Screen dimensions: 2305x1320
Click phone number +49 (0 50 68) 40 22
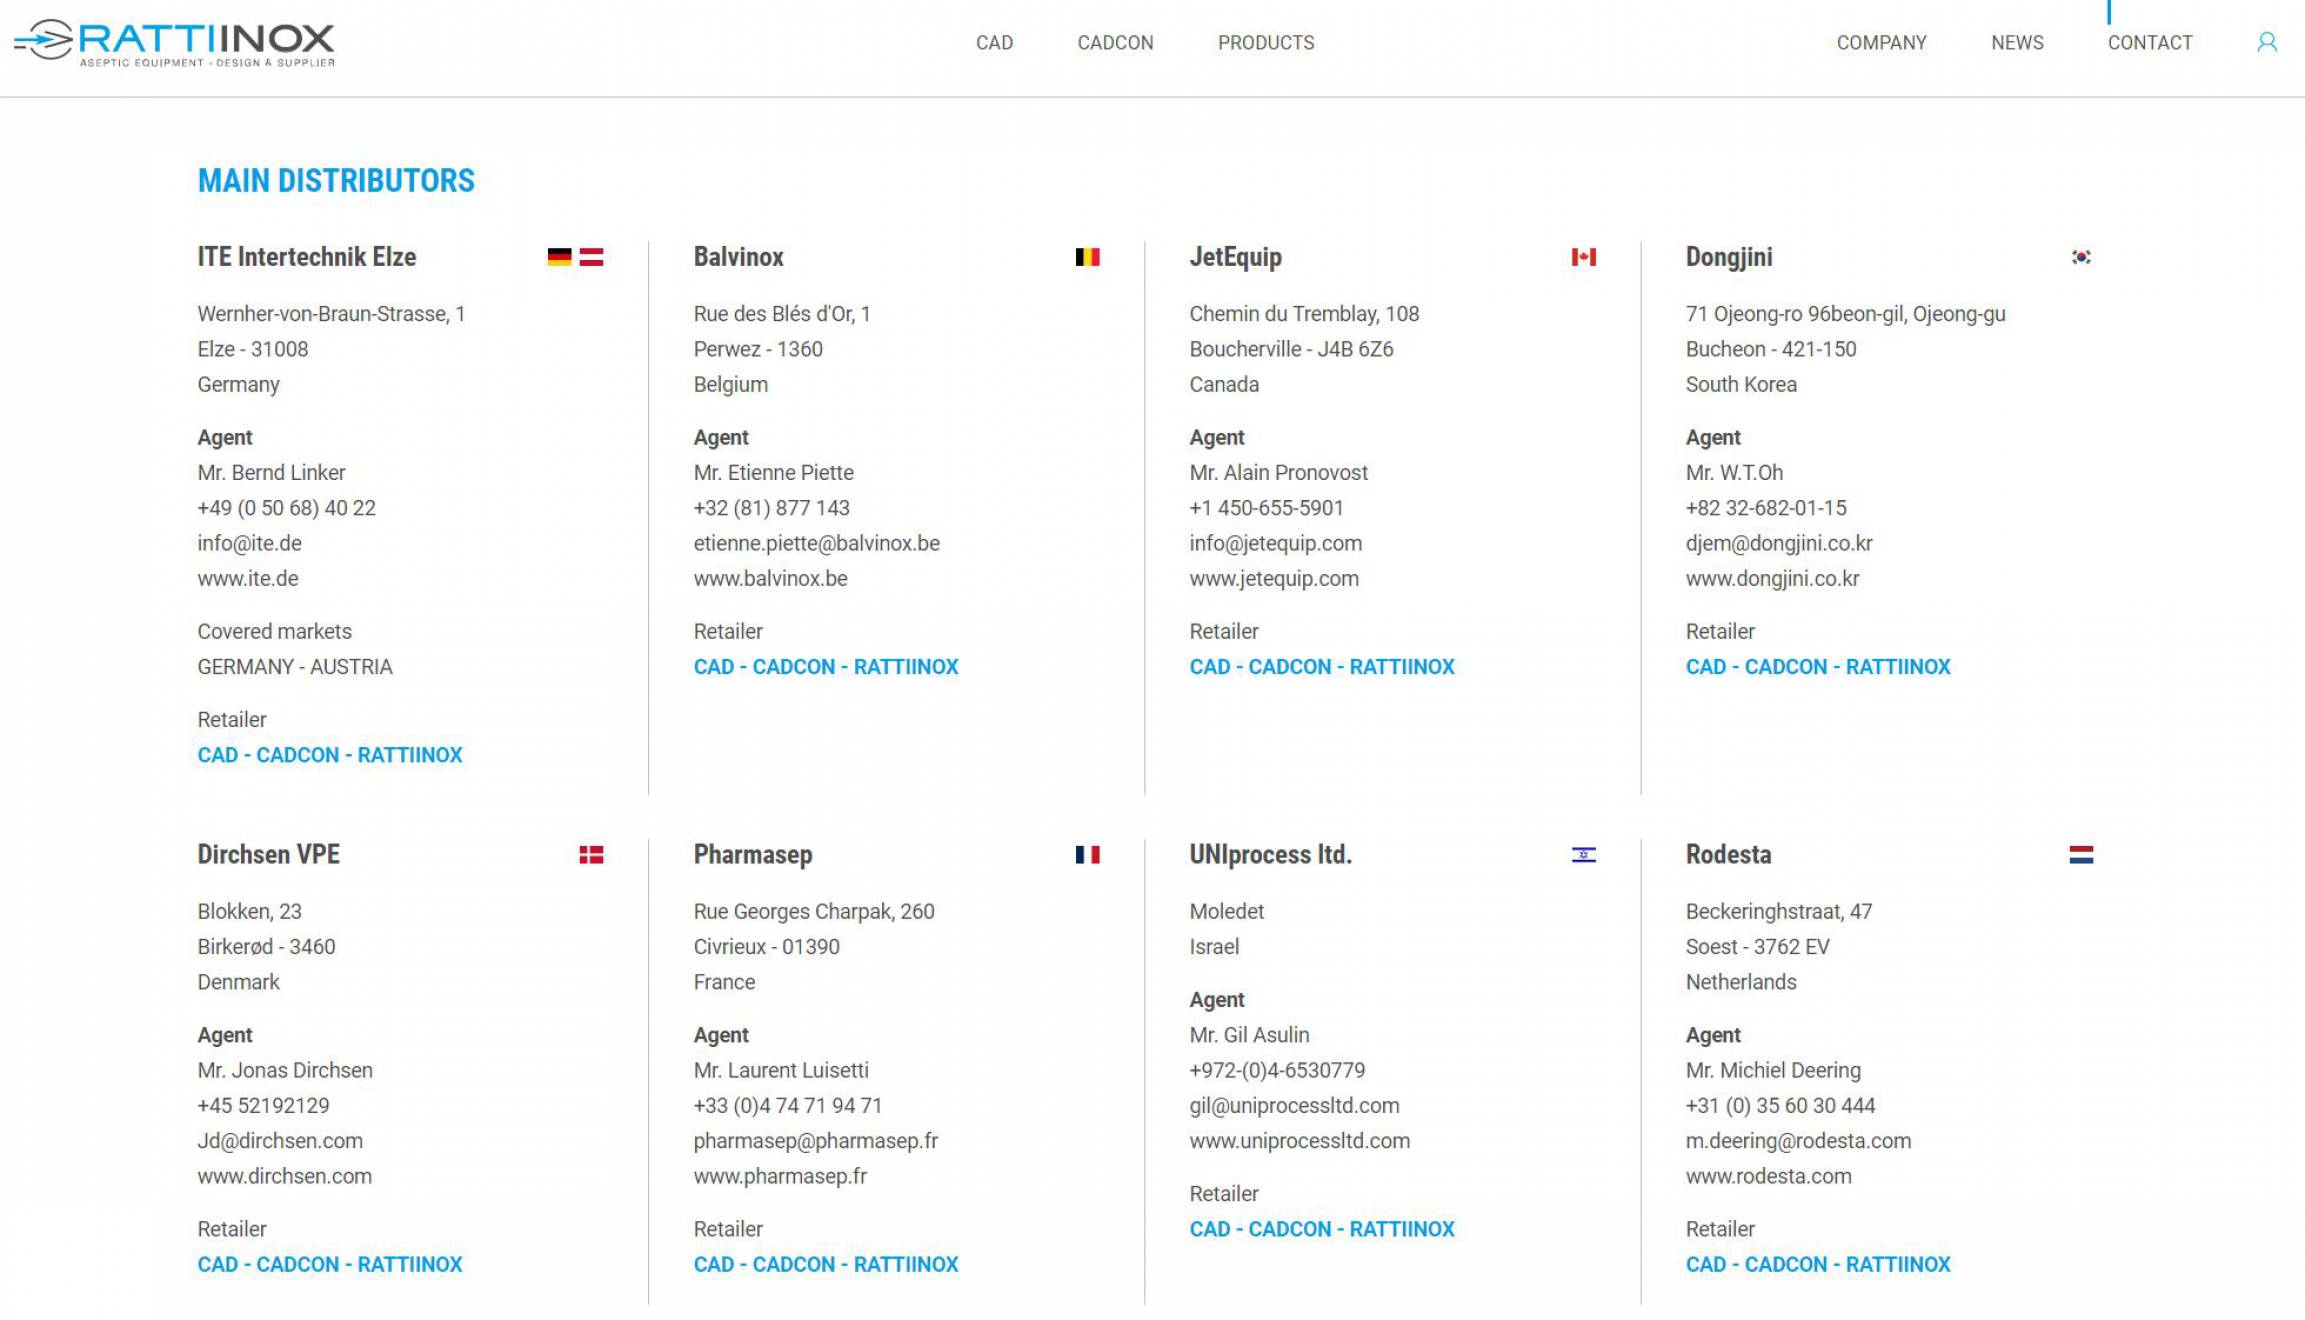[x=286, y=508]
